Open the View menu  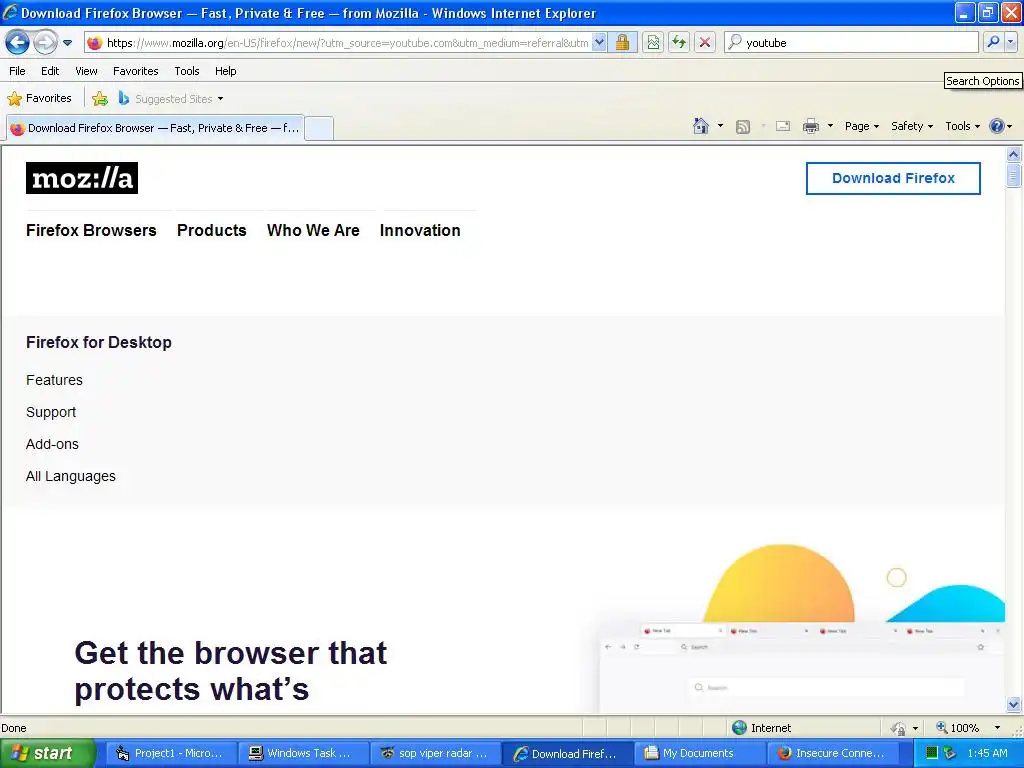pos(86,71)
